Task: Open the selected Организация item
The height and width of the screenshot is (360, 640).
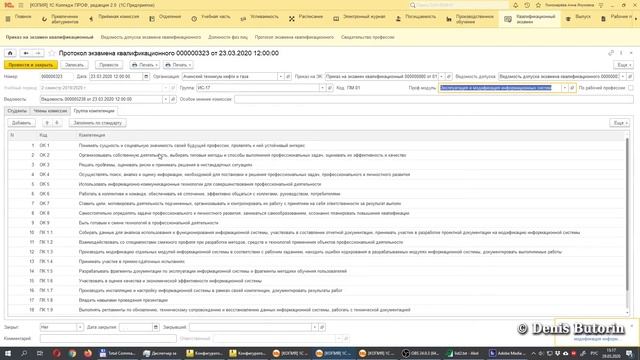Action: pos(288,76)
